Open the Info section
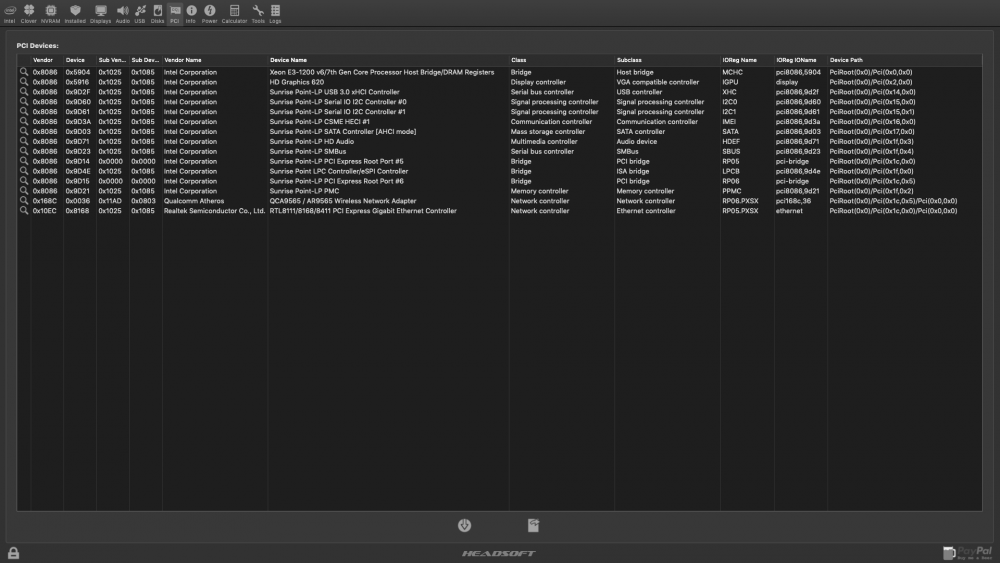The width and height of the screenshot is (1000, 563). click(191, 13)
